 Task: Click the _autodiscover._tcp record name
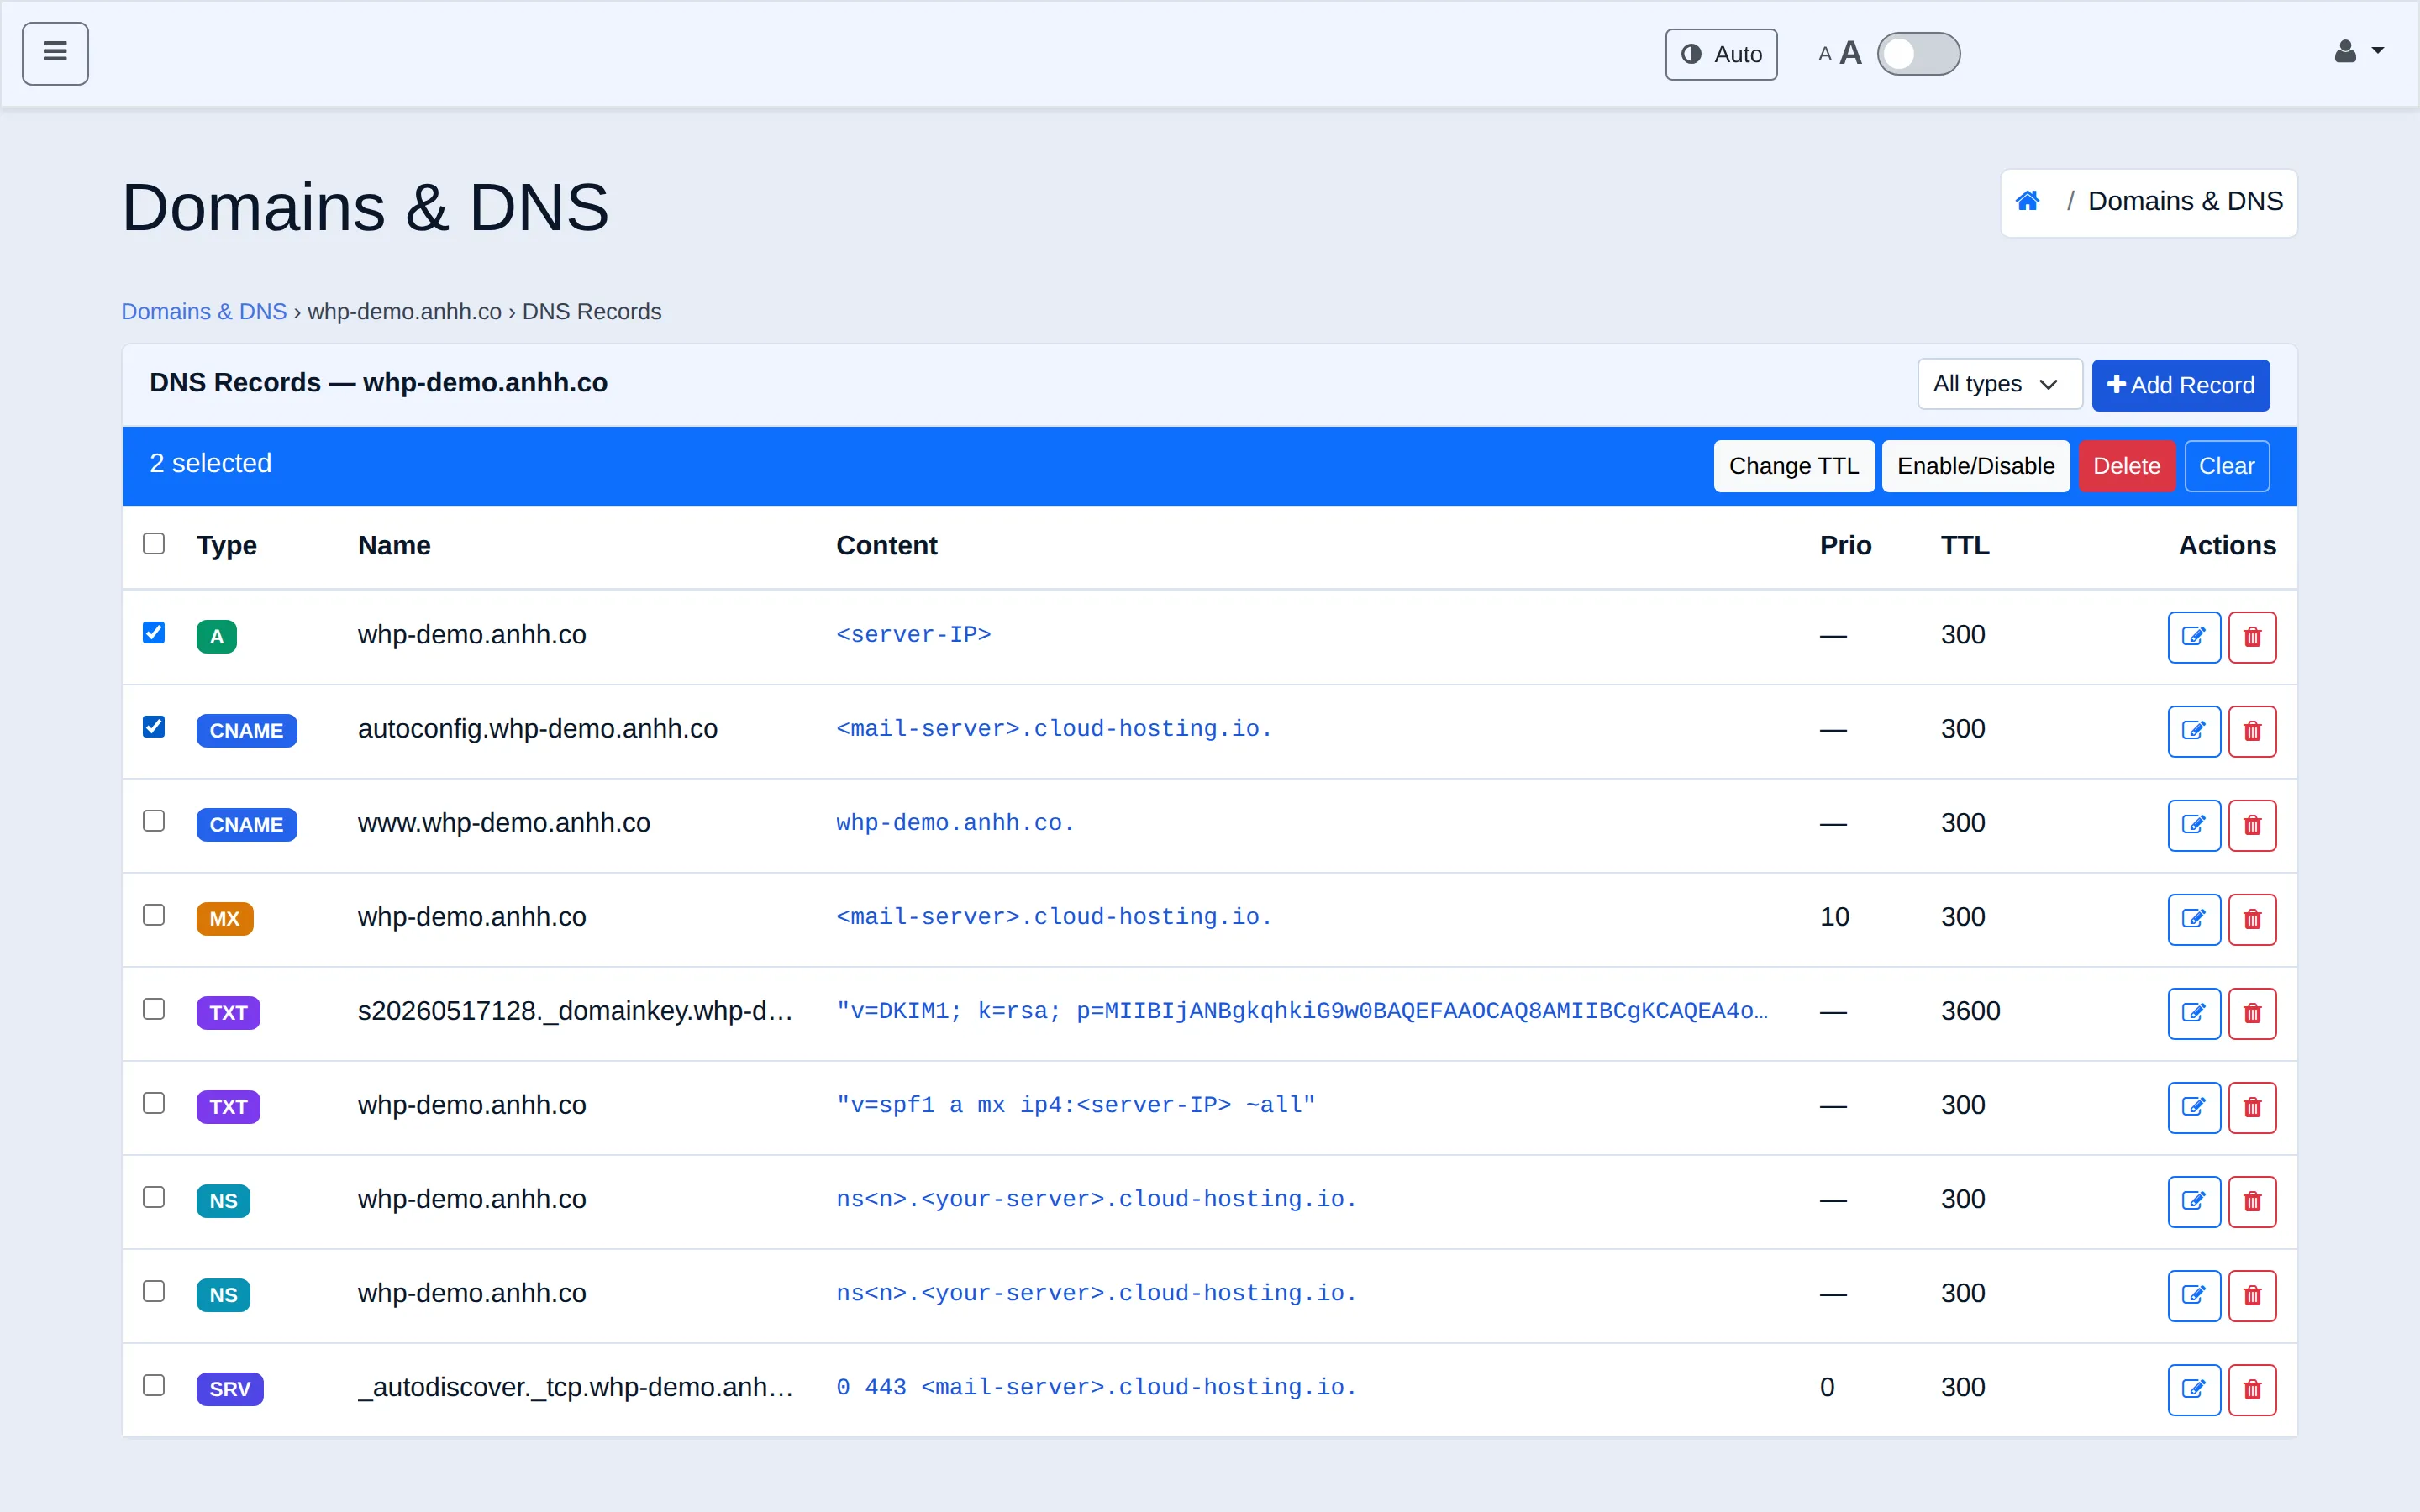pyautogui.click(x=575, y=1387)
